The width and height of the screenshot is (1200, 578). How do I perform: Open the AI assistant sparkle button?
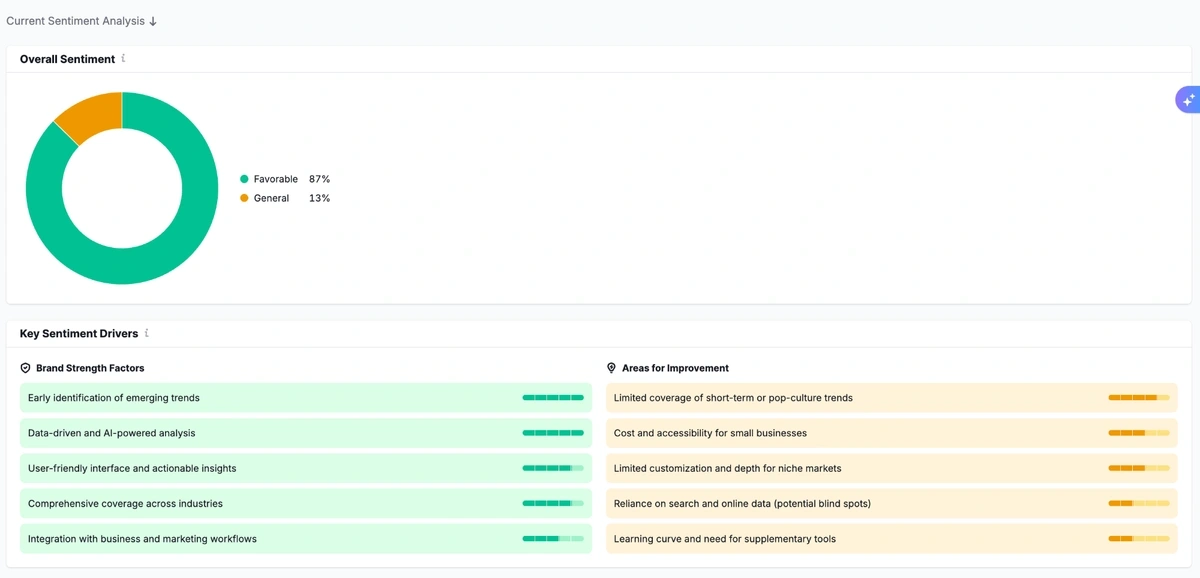1188,99
